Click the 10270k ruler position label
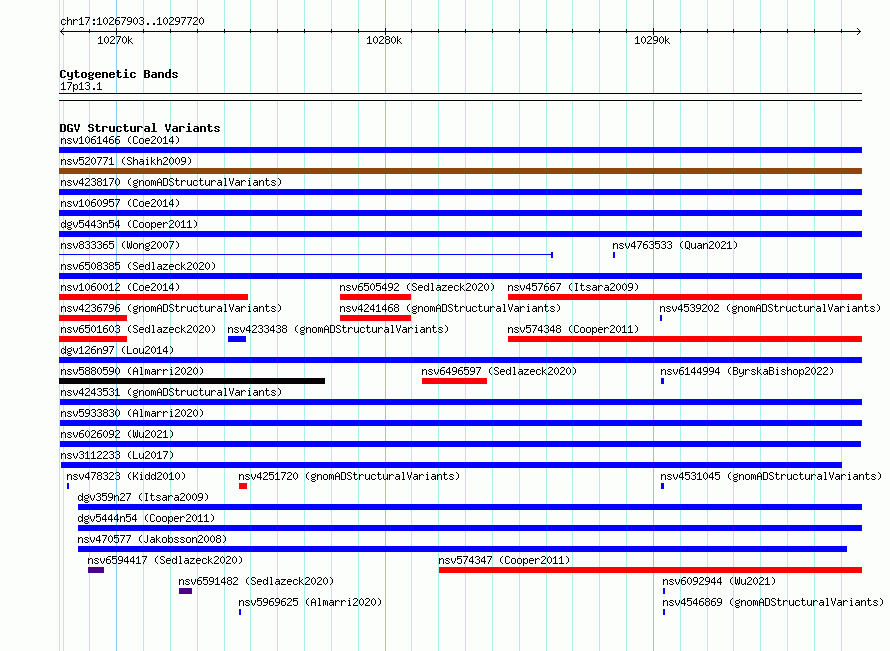The width and height of the screenshot is (890, 651). 115,40
